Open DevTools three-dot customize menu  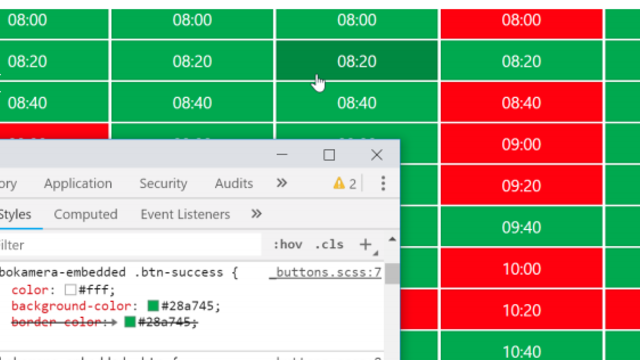383,183
